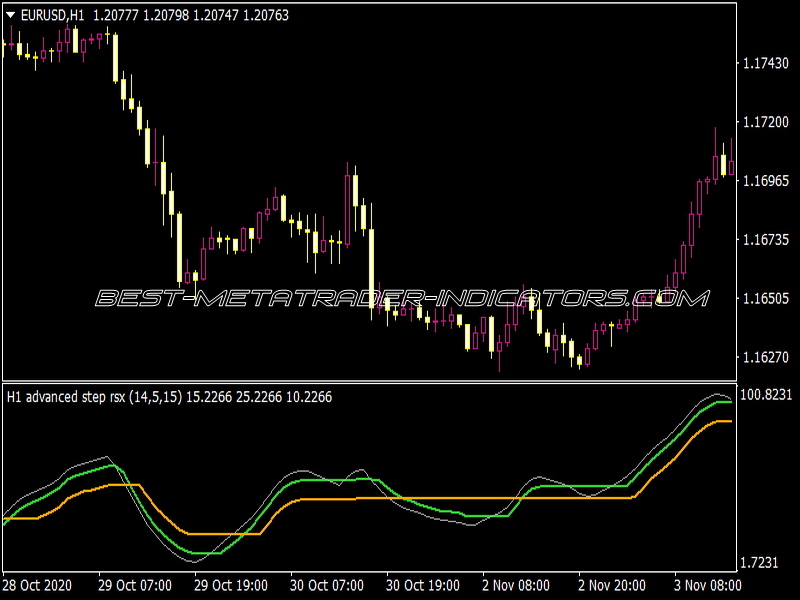800x600 pixels.
Task: Click the price label 1.16270
Action: (766, 357)
